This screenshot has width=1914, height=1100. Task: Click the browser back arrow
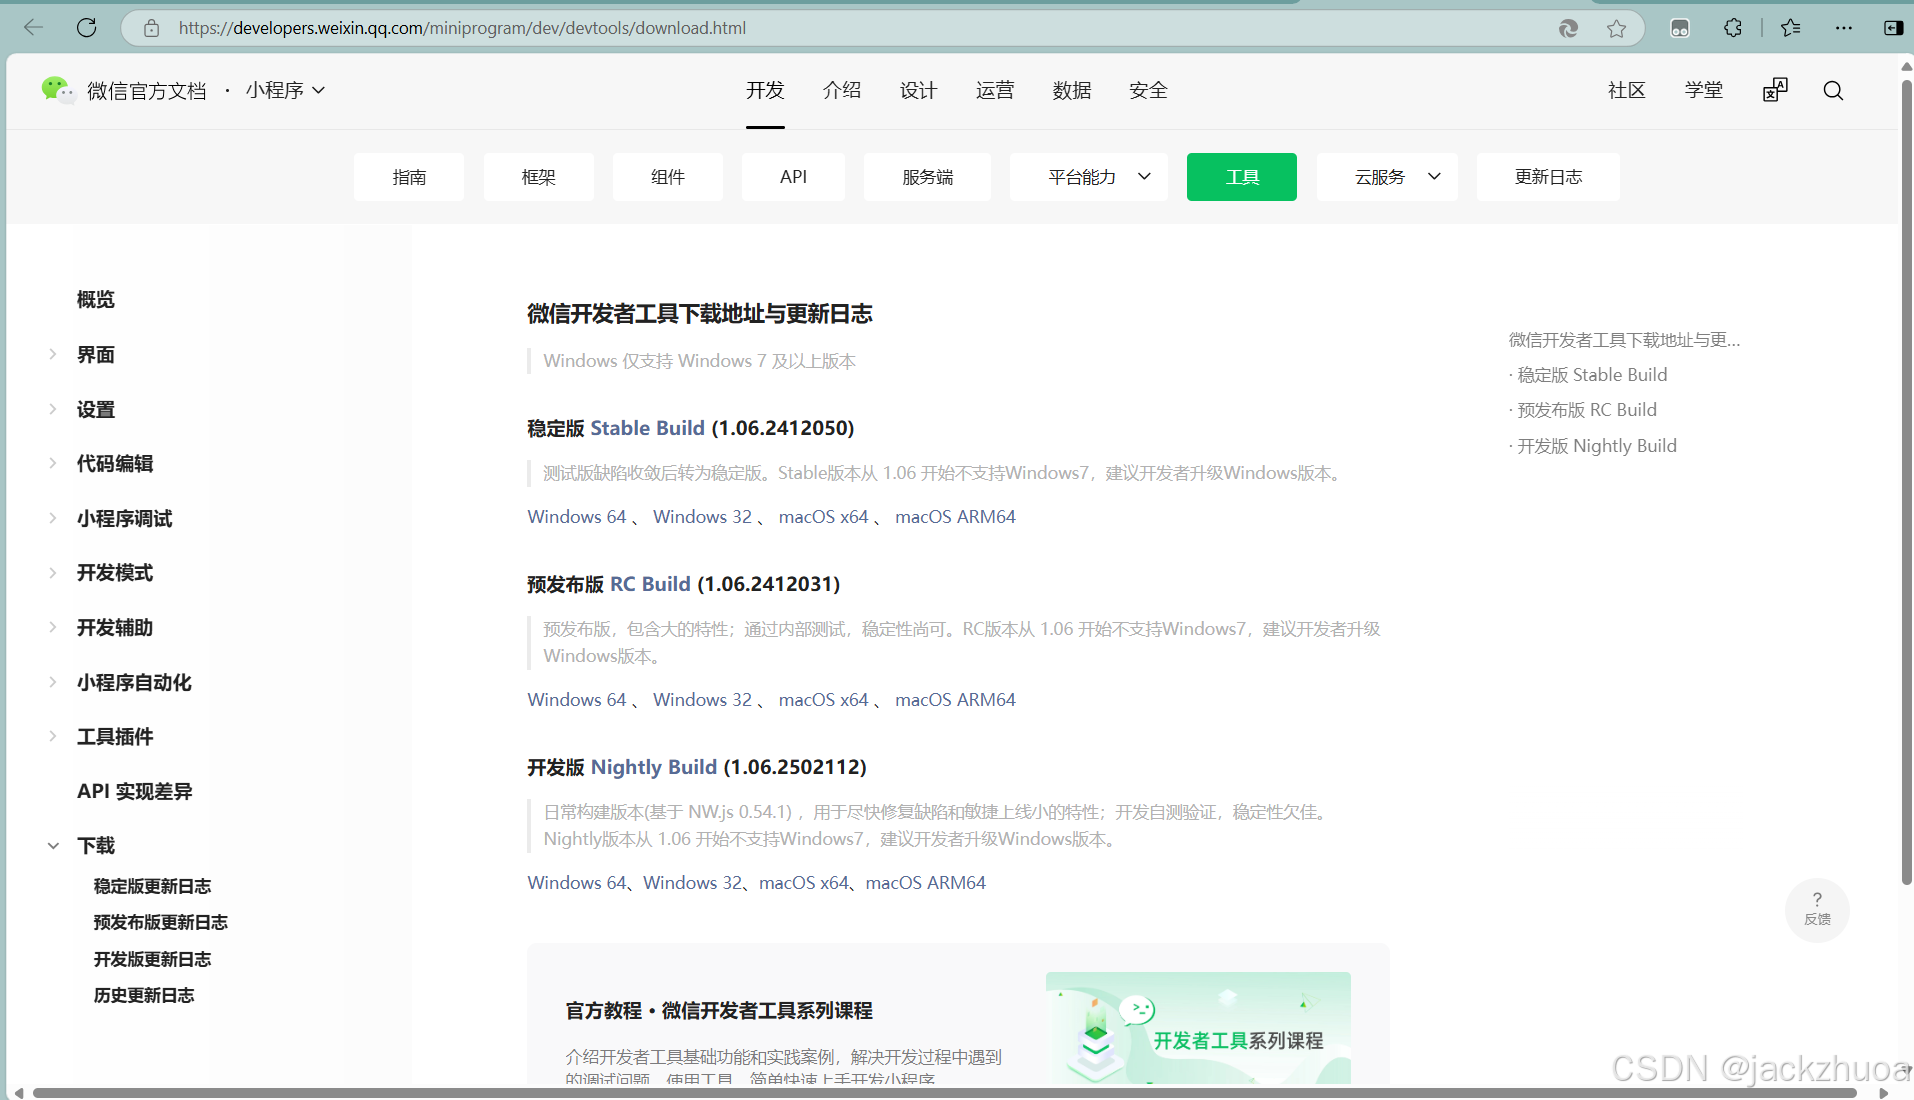point(33,28)
